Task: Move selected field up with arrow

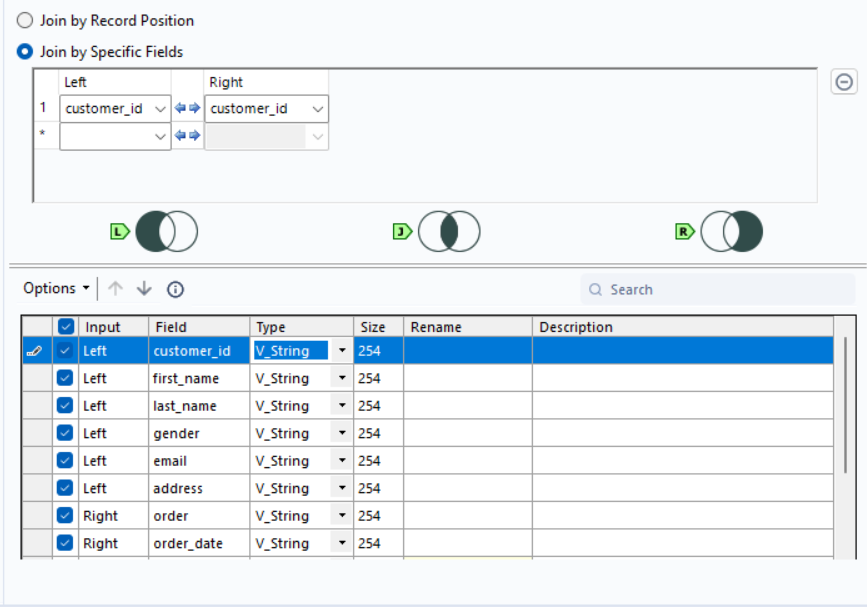Action: pyautogui.click(x=115, y=289)
